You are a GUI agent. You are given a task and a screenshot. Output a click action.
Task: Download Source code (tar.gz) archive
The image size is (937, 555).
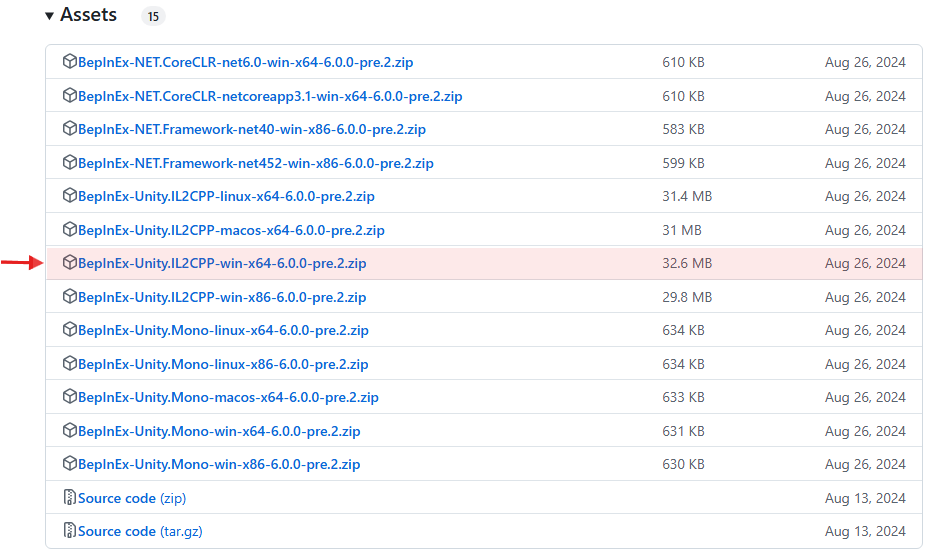tap(140, 531)
